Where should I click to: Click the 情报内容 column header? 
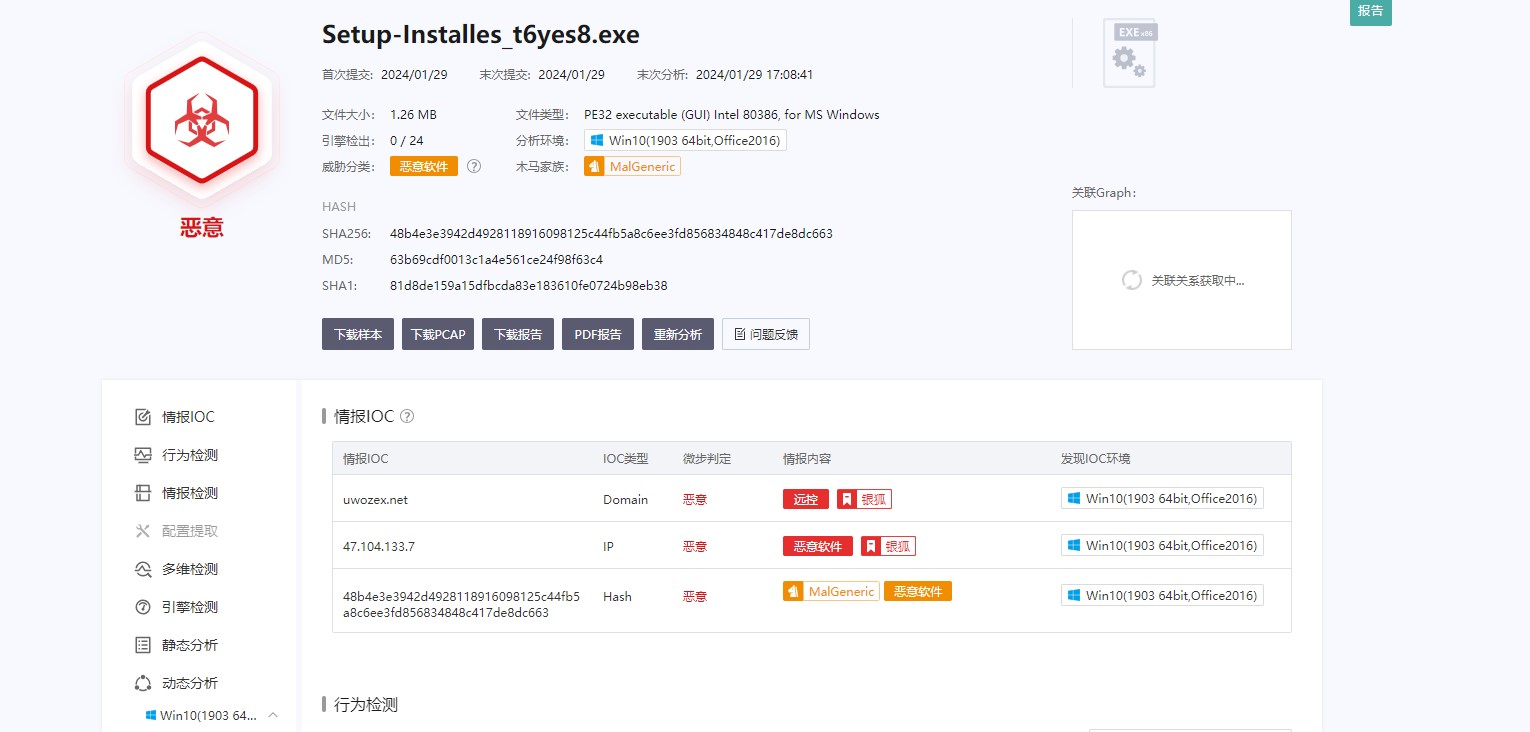tap(807, 459)
